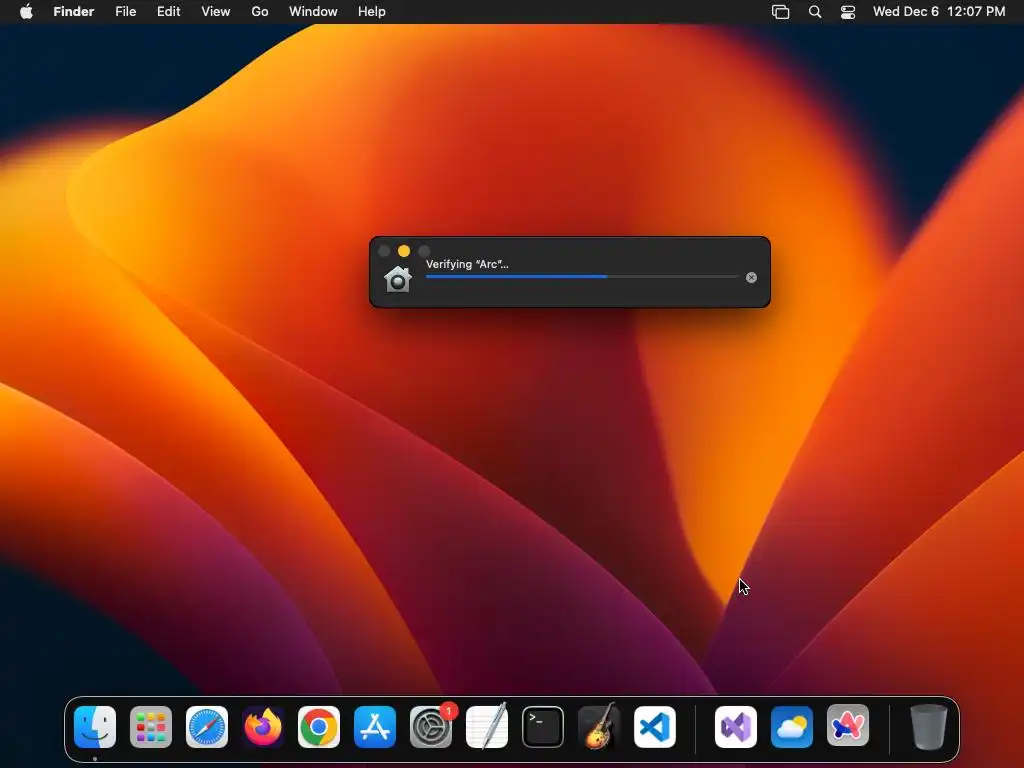Viewport: 1024px width, 768px height.
Task: Open the Window menu
Action: (x=313, y=12)
